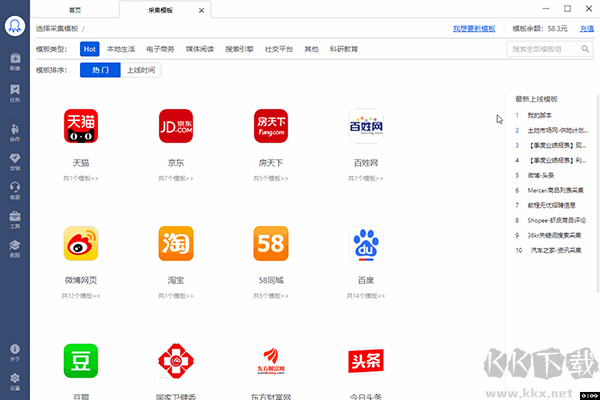Select the green 豆瓣 Douban template icon
The image size is (600, 400).
coord(81,361)
